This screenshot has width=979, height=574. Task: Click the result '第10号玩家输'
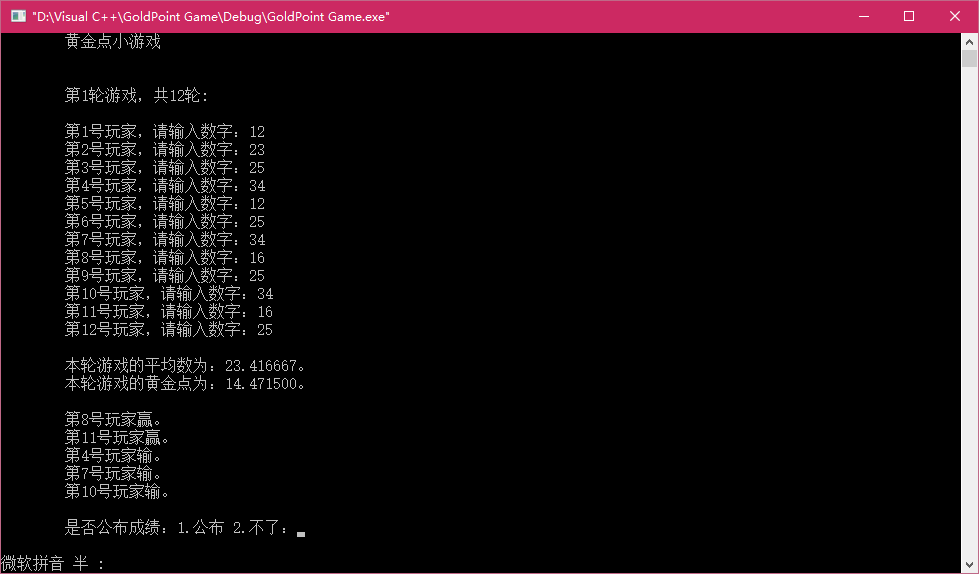pos(117,492)
